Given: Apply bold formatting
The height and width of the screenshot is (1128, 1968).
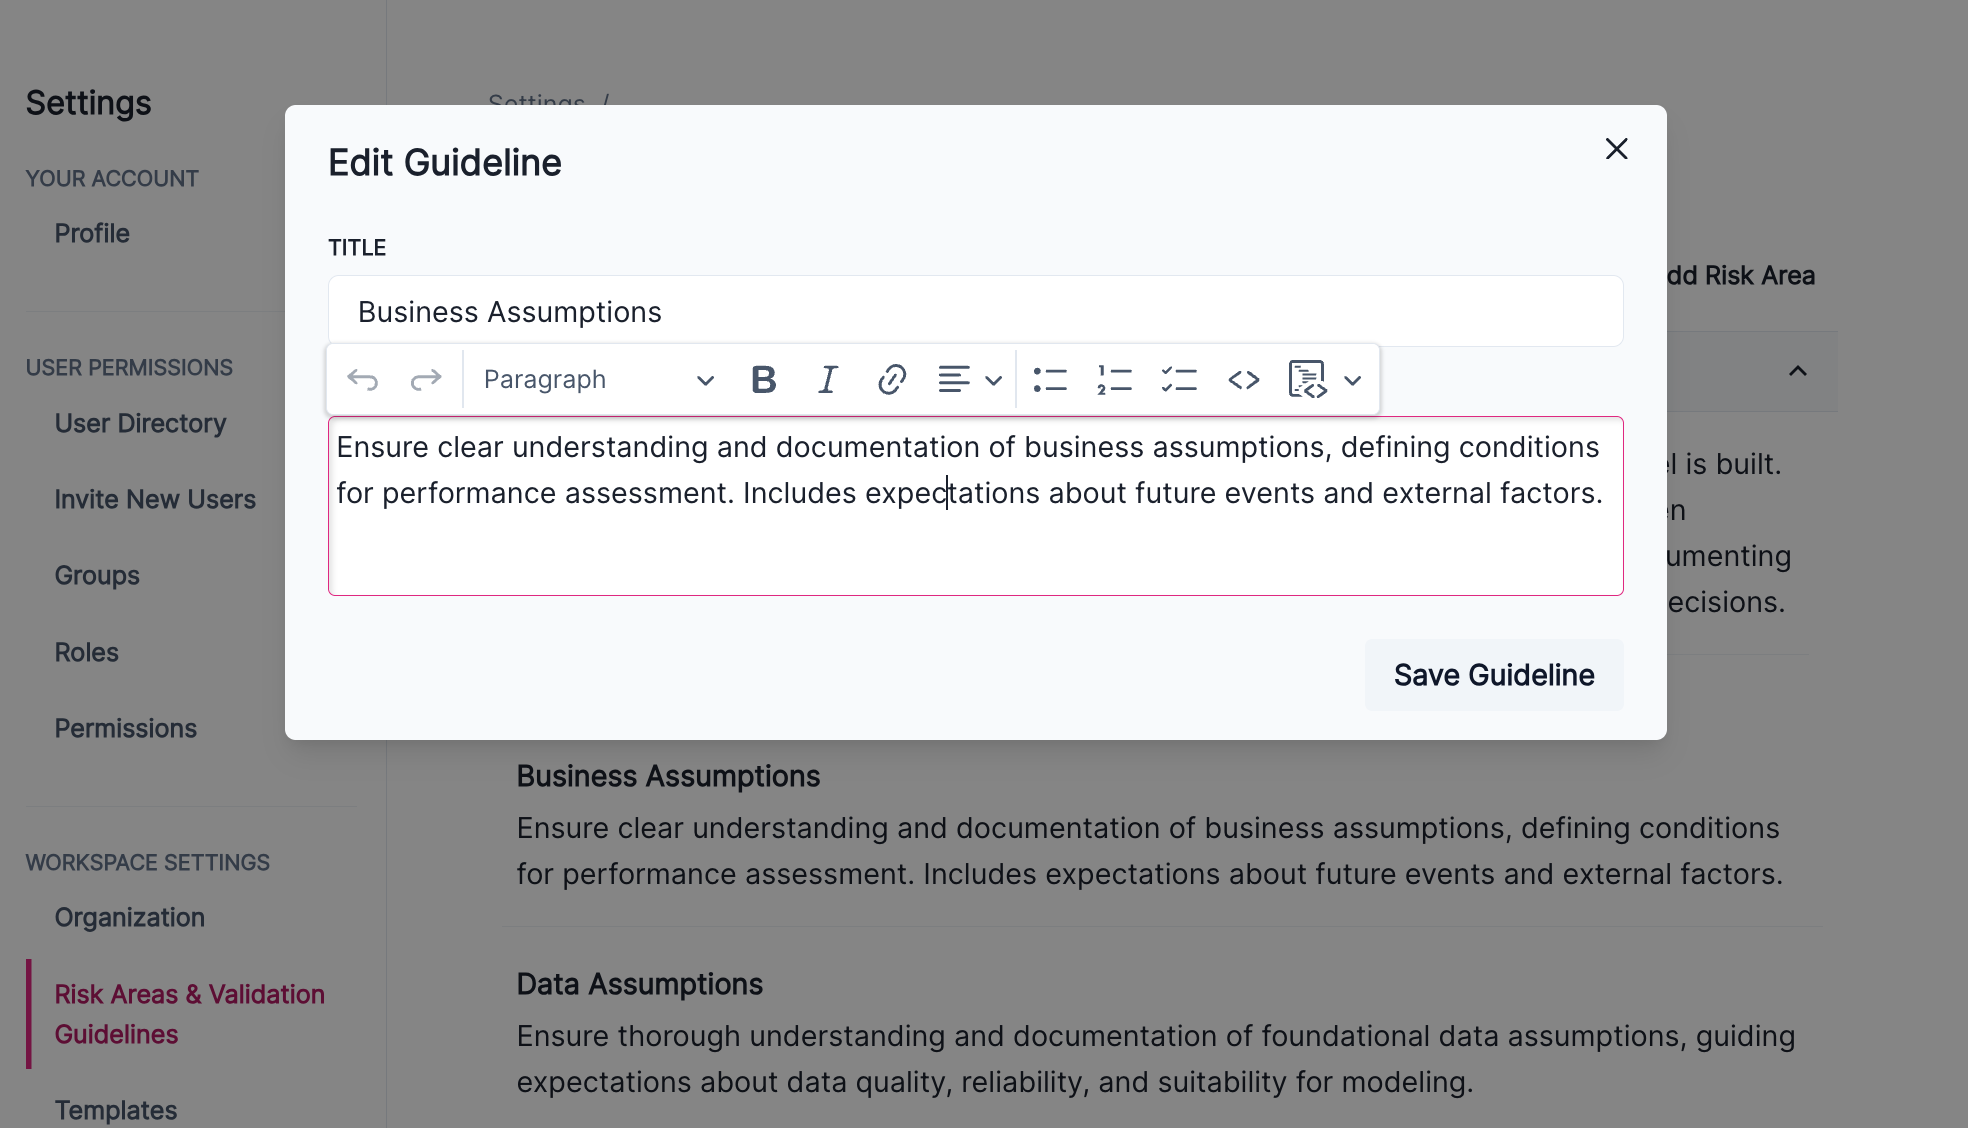Looking at the screenshot, I should [x=763, y=379].
